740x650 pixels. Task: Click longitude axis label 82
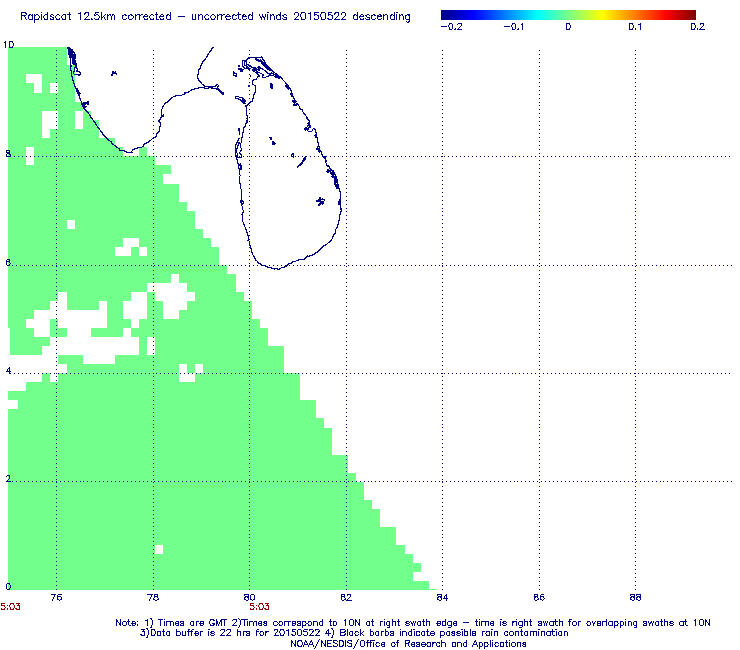click(346, 598)
